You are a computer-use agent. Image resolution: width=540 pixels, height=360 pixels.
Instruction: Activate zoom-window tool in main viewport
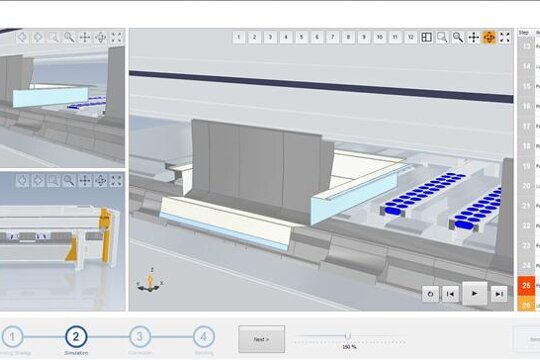442,37
